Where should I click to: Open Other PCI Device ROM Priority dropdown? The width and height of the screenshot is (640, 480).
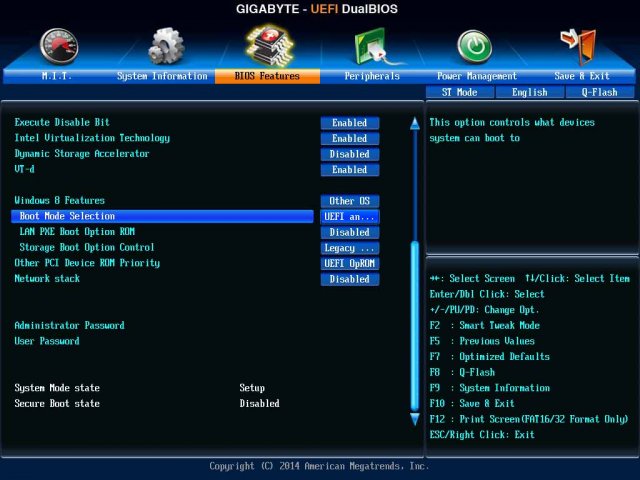tap(349, 264)
